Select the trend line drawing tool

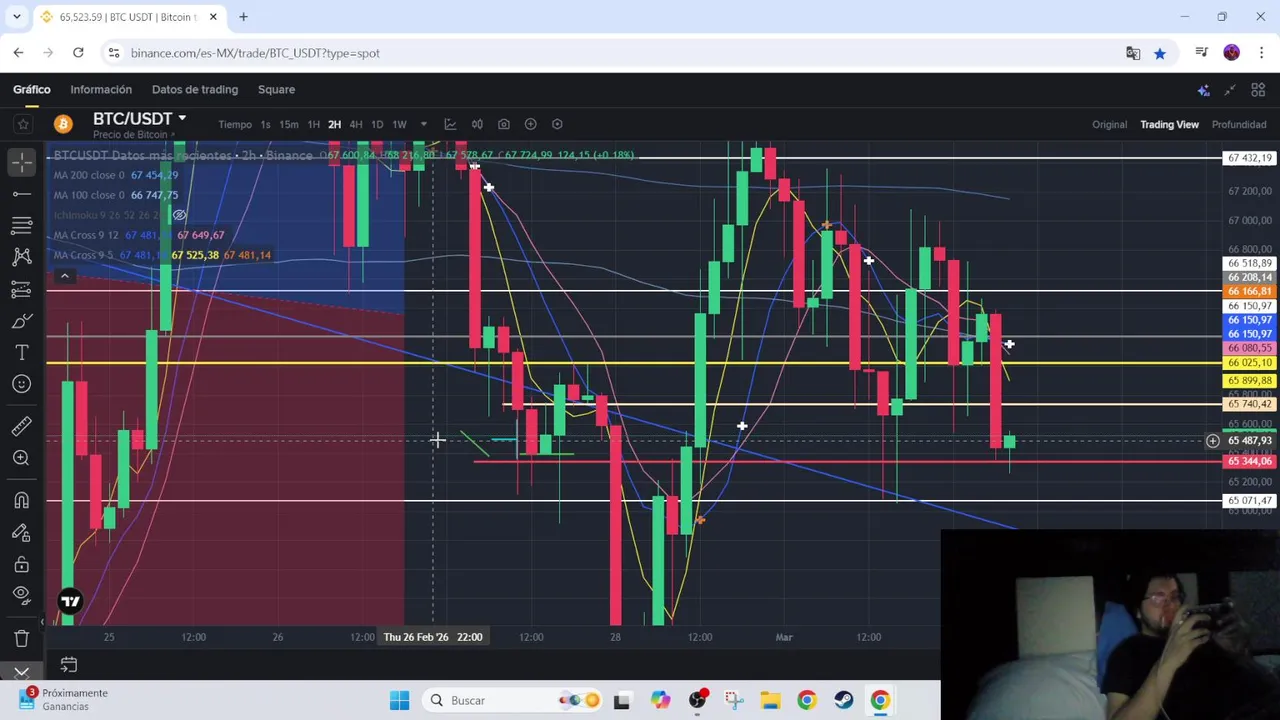click(22, 193)
